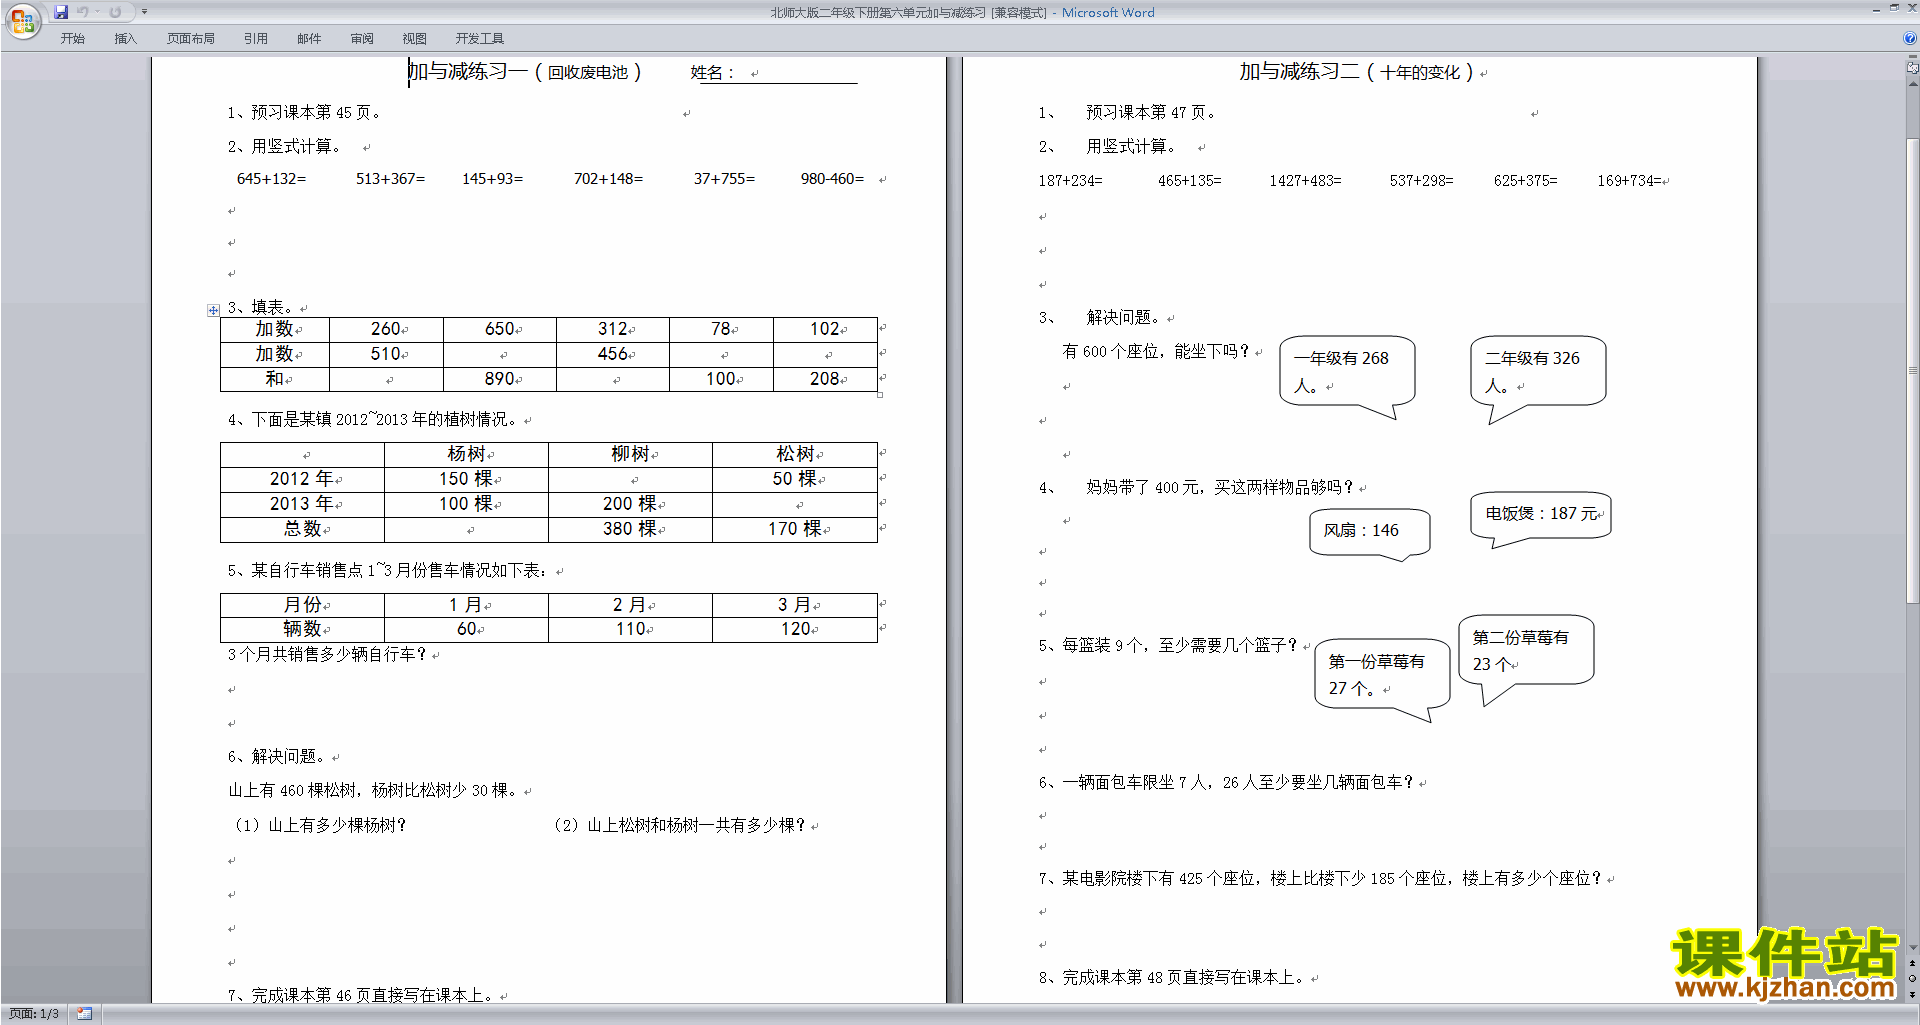Redo the last action
Screen dimensions: 1920x1025
[x=115, y=12]
